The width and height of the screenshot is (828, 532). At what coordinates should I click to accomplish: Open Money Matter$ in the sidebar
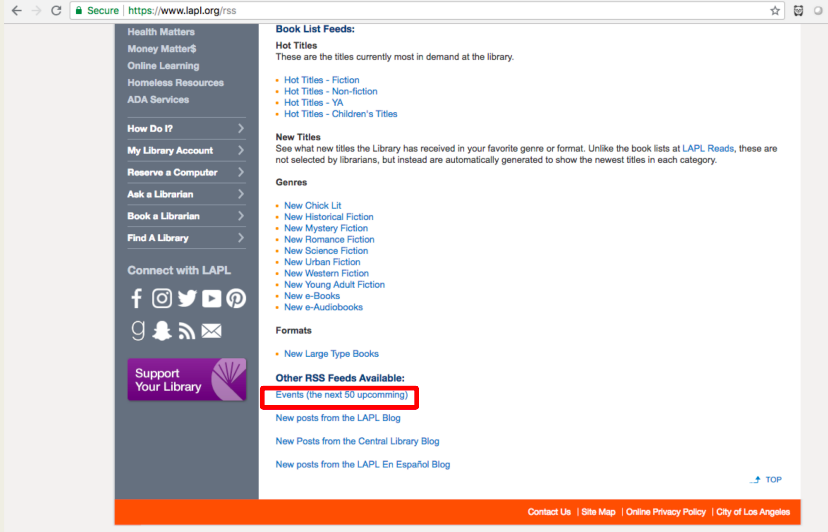point(162,49)
